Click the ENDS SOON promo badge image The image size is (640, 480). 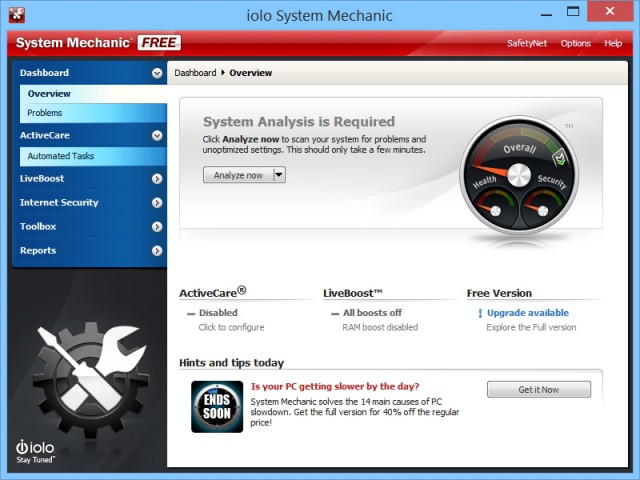(x=217, y=407)
